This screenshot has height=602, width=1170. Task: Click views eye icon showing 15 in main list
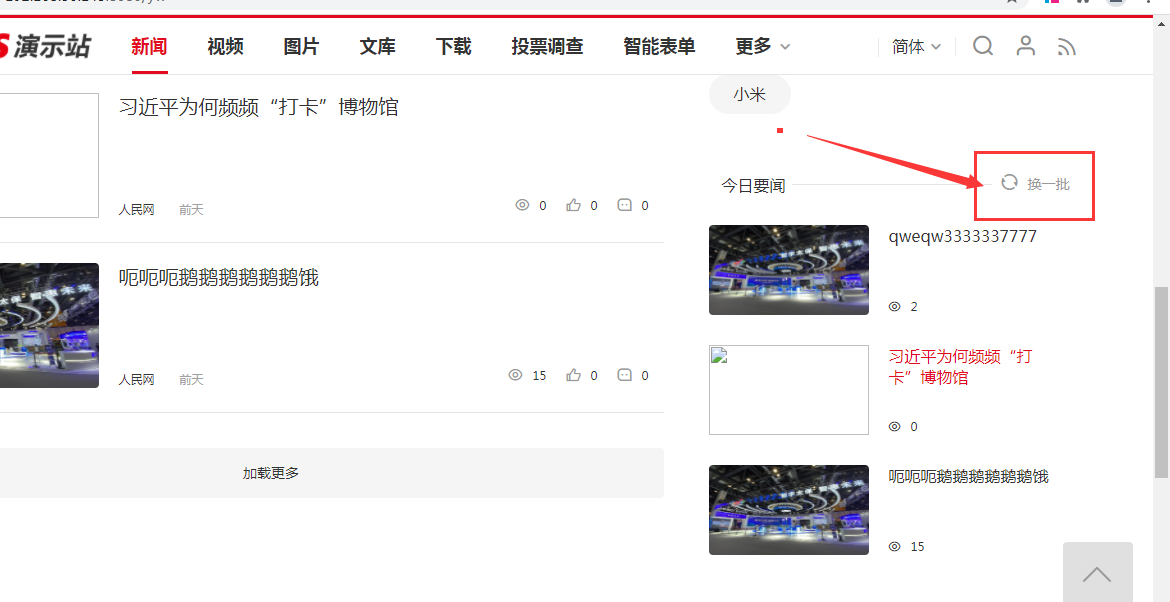[x=515, y=374]
